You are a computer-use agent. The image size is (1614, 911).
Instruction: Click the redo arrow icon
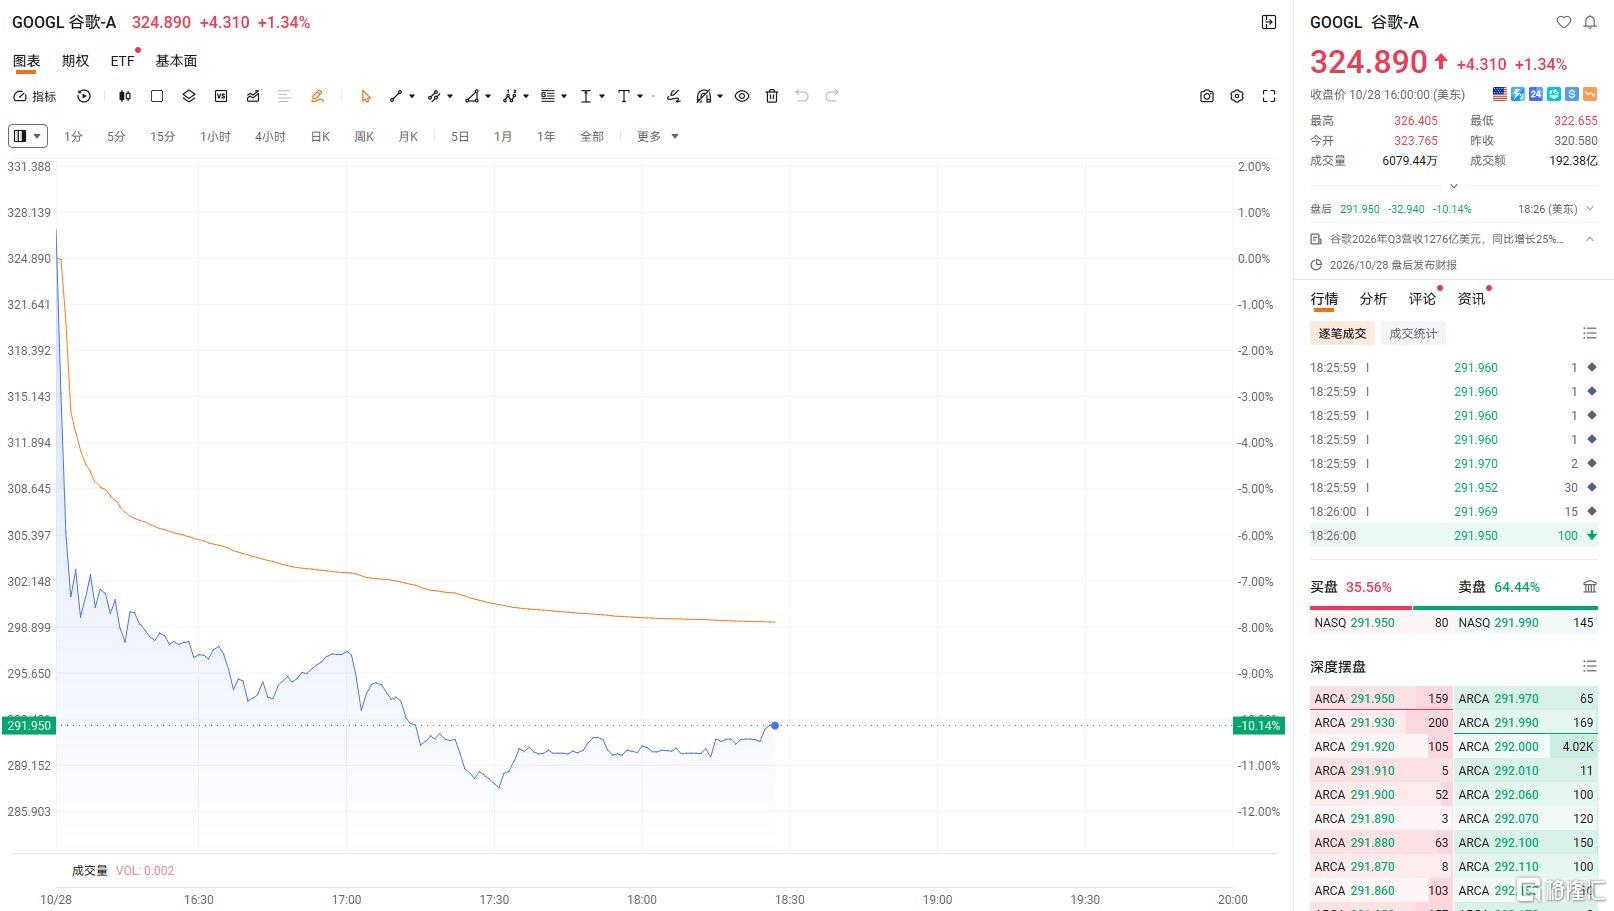[x=832, y=96]
